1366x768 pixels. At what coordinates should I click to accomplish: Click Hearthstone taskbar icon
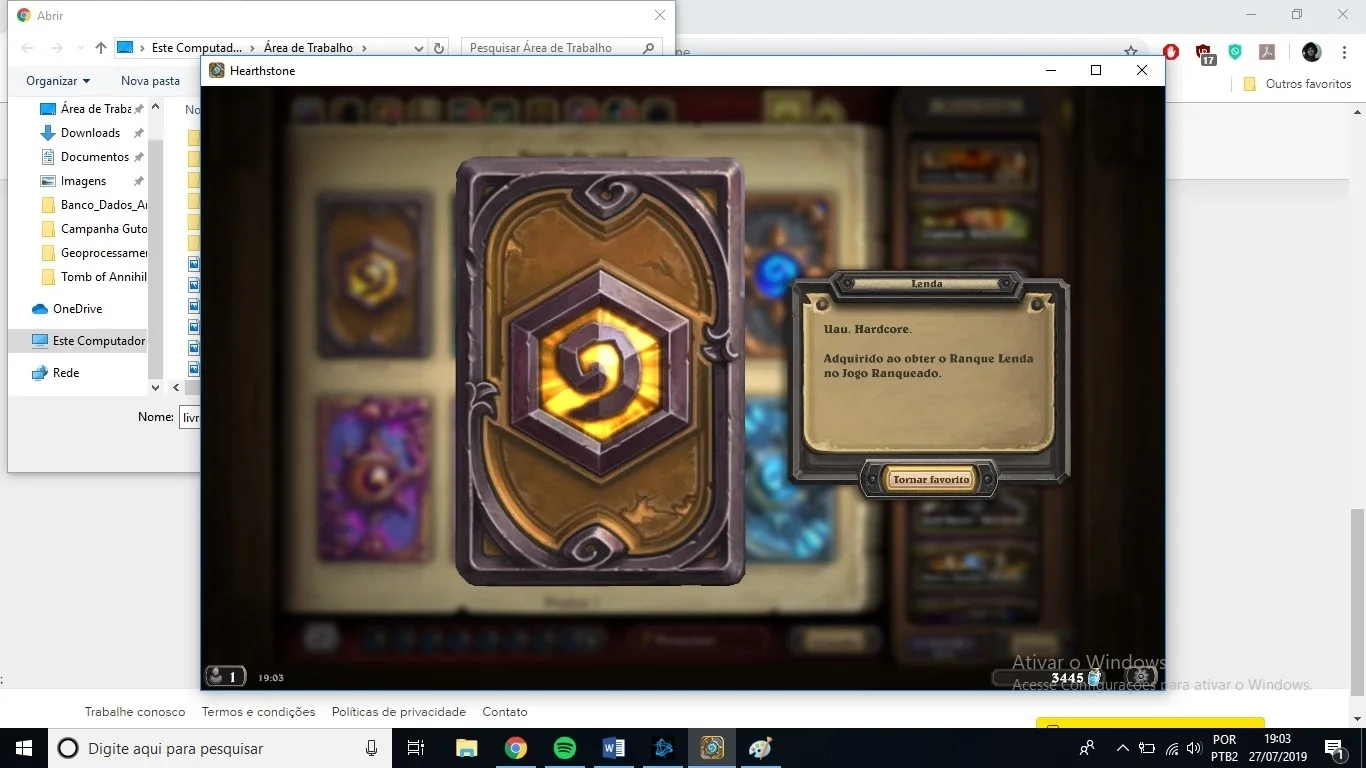point(711,748)
